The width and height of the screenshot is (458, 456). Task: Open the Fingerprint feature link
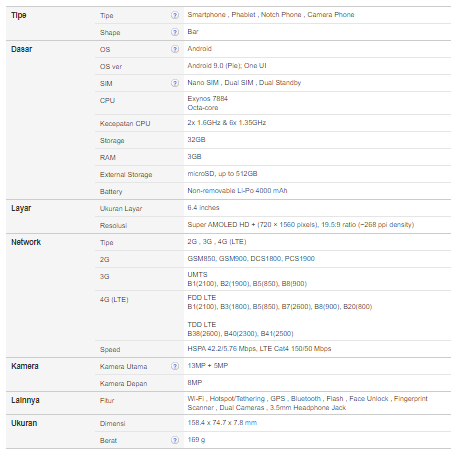point(411,399)
